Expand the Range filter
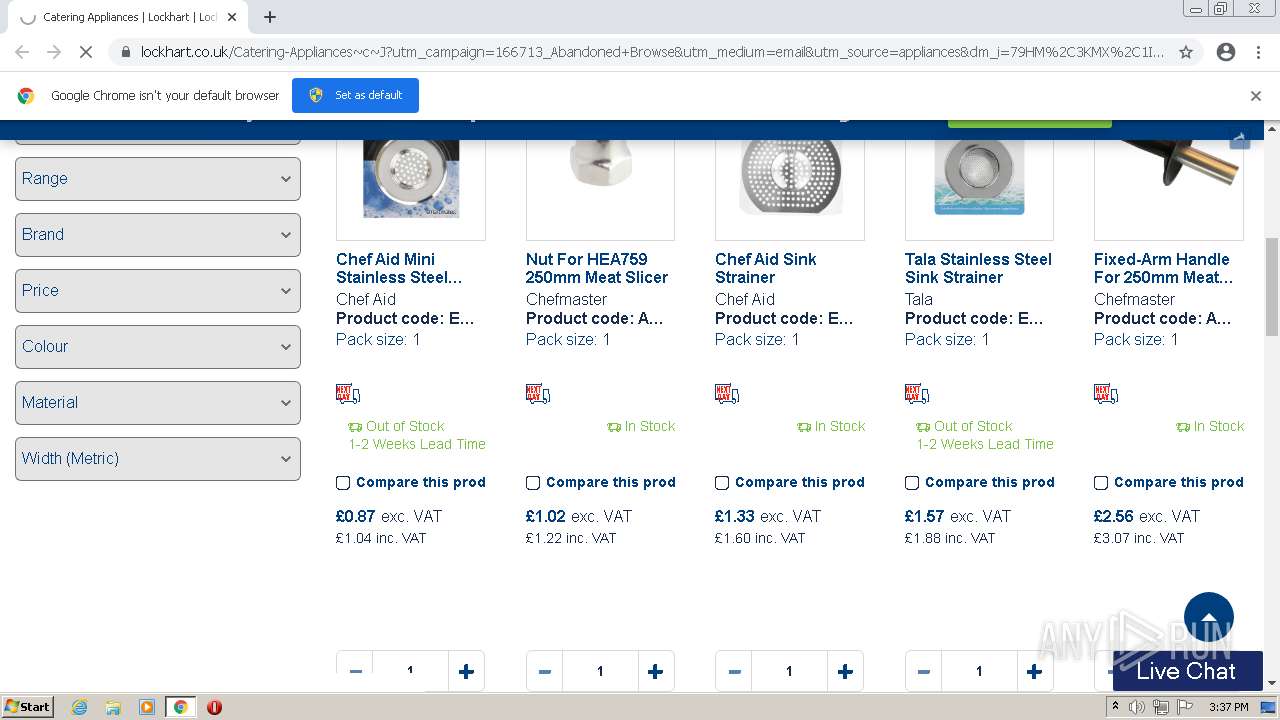 tap(158, 179)
